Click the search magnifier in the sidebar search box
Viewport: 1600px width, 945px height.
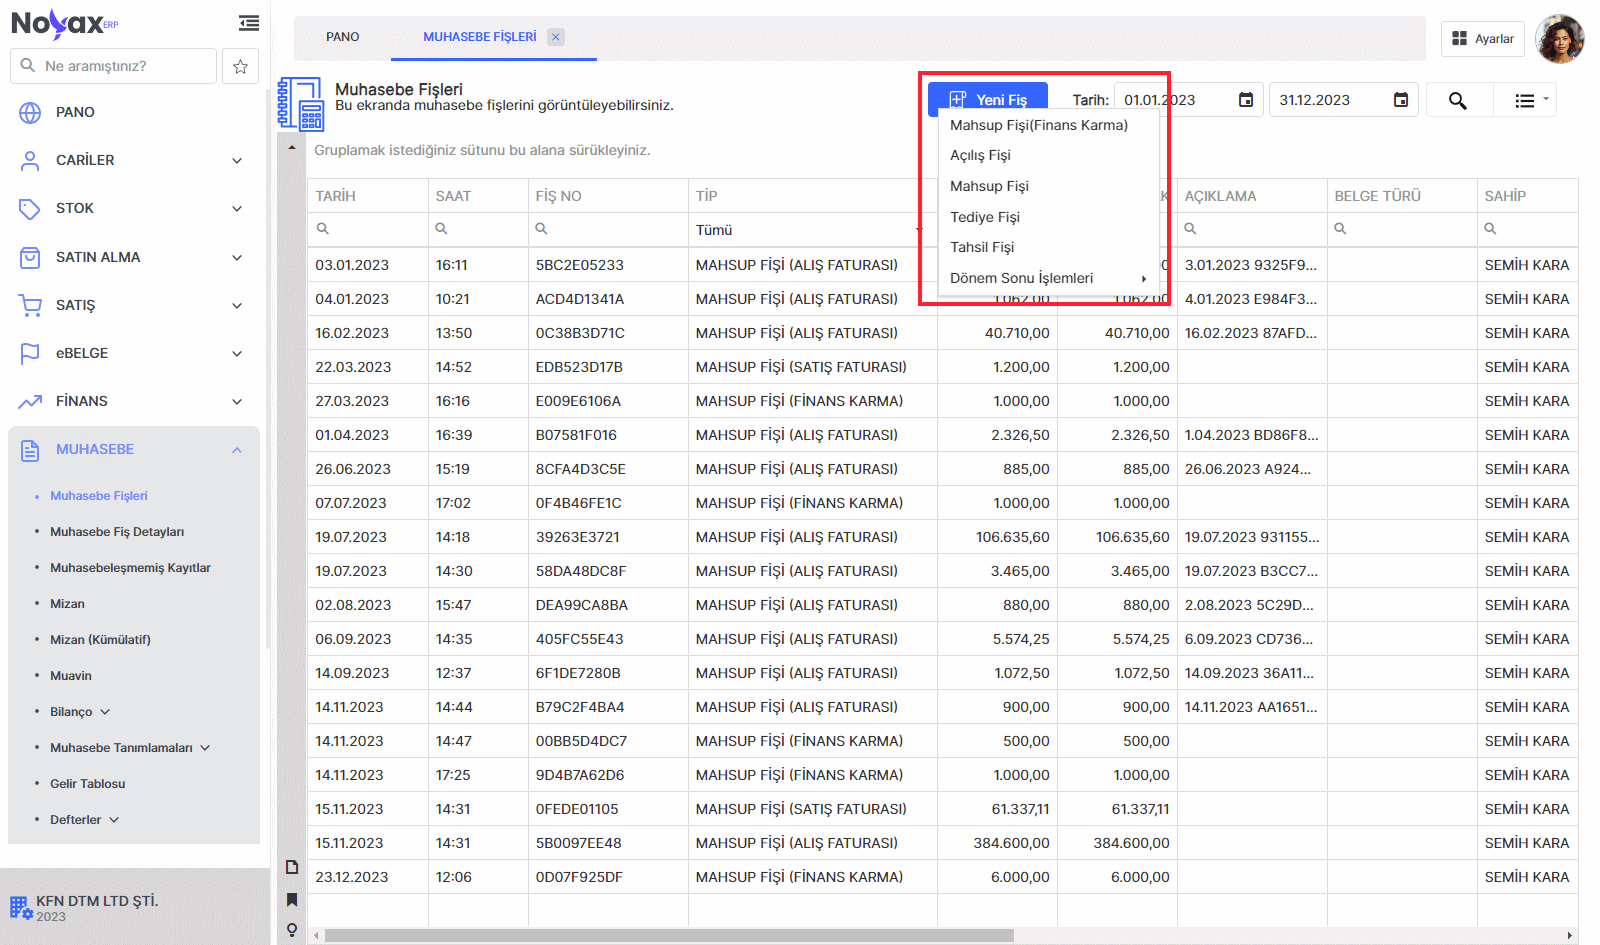click(x=27, y=66)
